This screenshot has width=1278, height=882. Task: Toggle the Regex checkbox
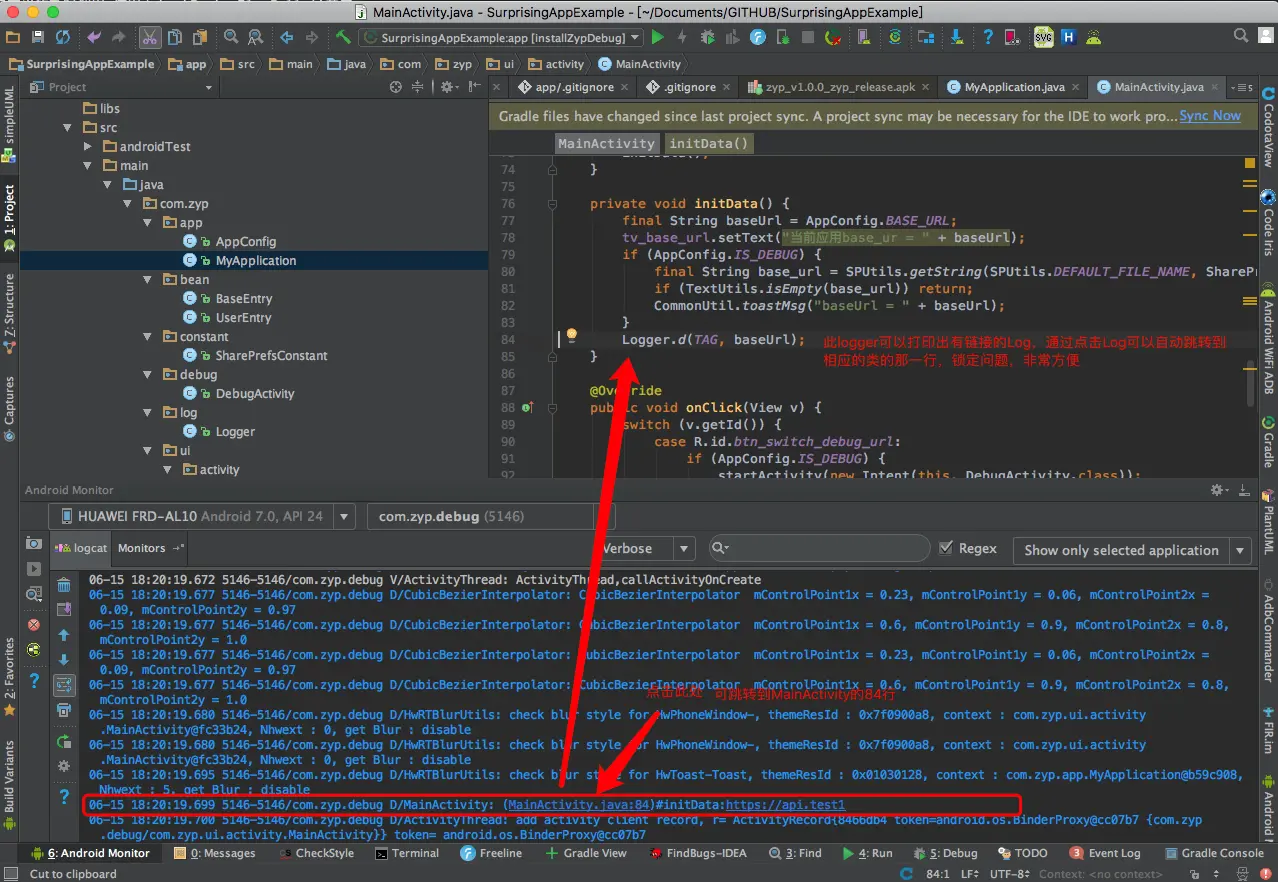point(946,548)
